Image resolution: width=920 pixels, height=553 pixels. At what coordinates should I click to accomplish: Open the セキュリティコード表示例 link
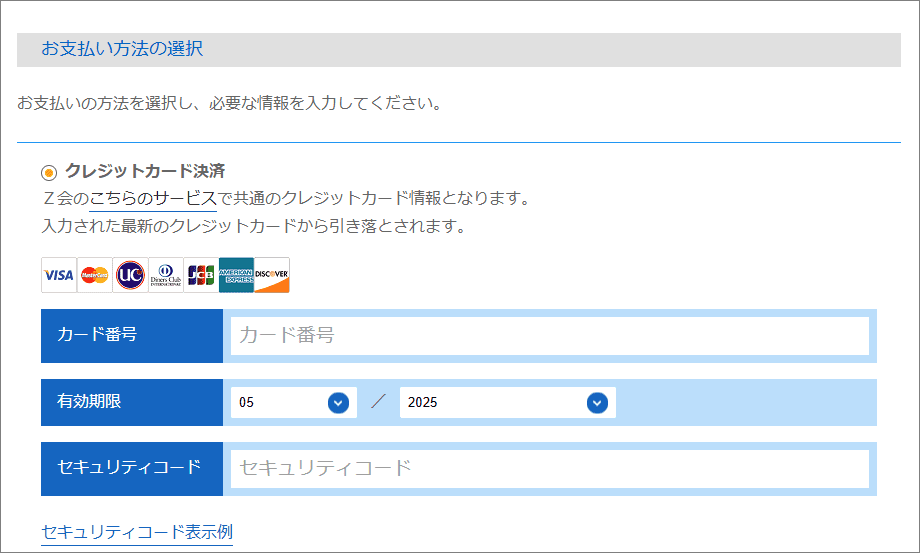(137, 532)
